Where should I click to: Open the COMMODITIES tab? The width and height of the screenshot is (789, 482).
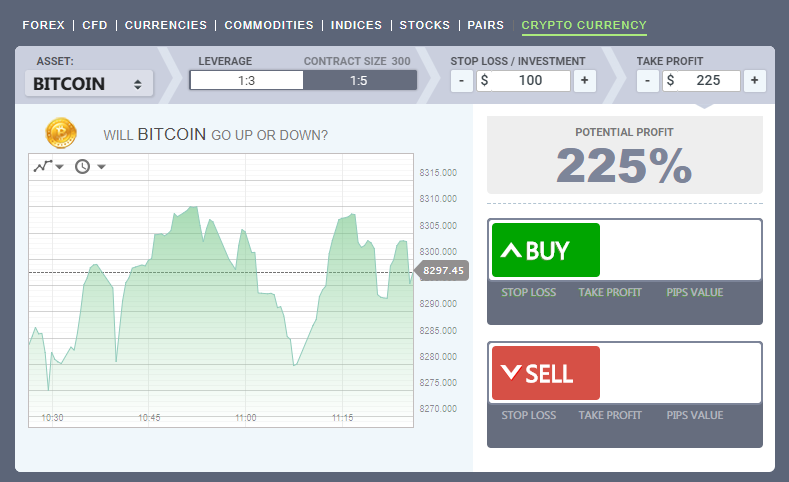click(x=269, y=25)
